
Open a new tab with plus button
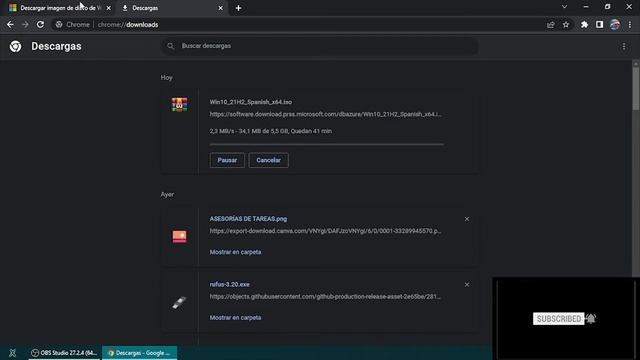[x=238, y=8]
